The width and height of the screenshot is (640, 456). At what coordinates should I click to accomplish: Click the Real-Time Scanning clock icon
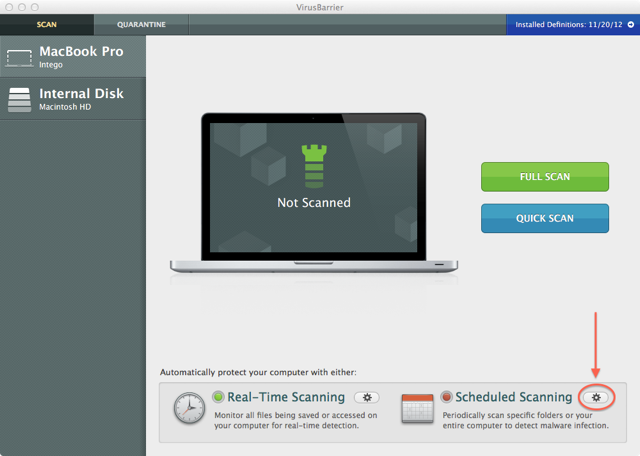189,408
